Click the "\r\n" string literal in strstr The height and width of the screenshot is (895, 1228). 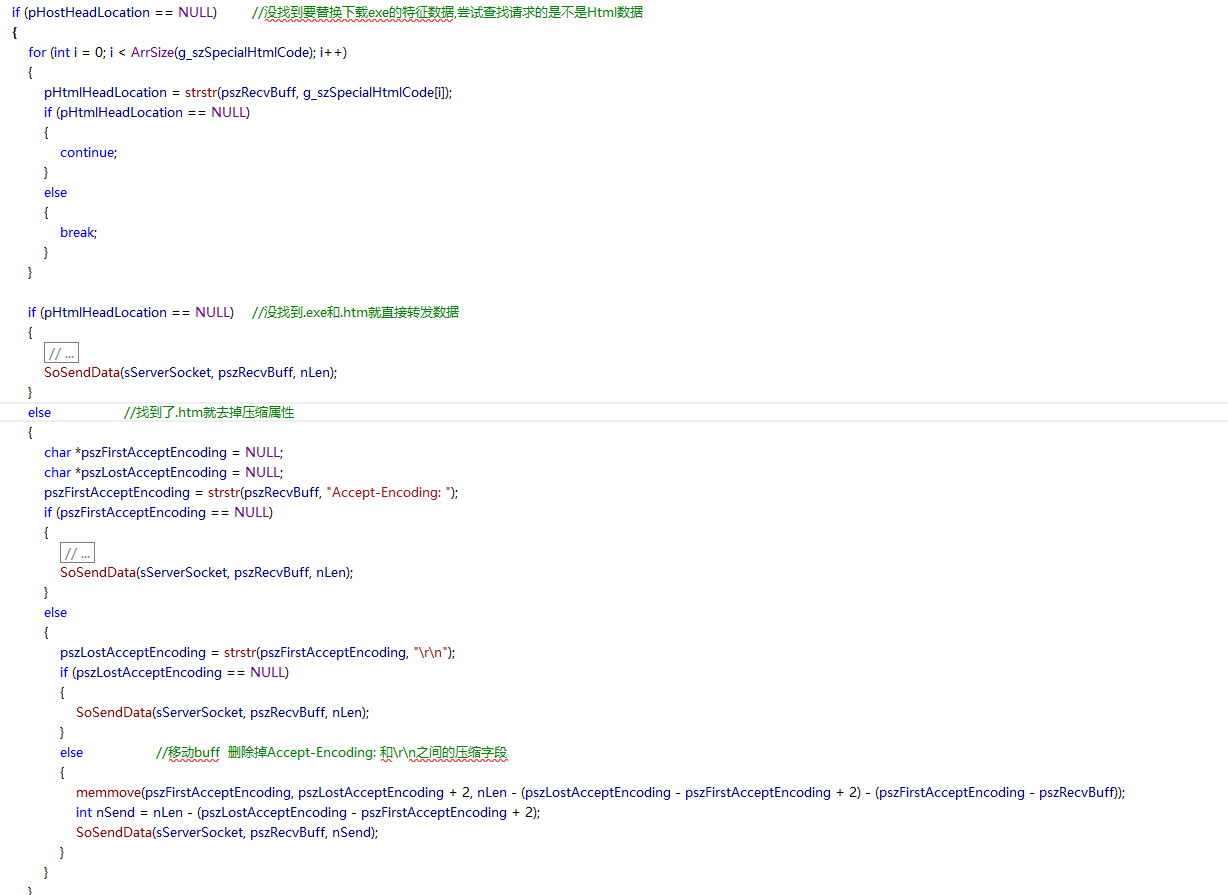pos(432,652)
